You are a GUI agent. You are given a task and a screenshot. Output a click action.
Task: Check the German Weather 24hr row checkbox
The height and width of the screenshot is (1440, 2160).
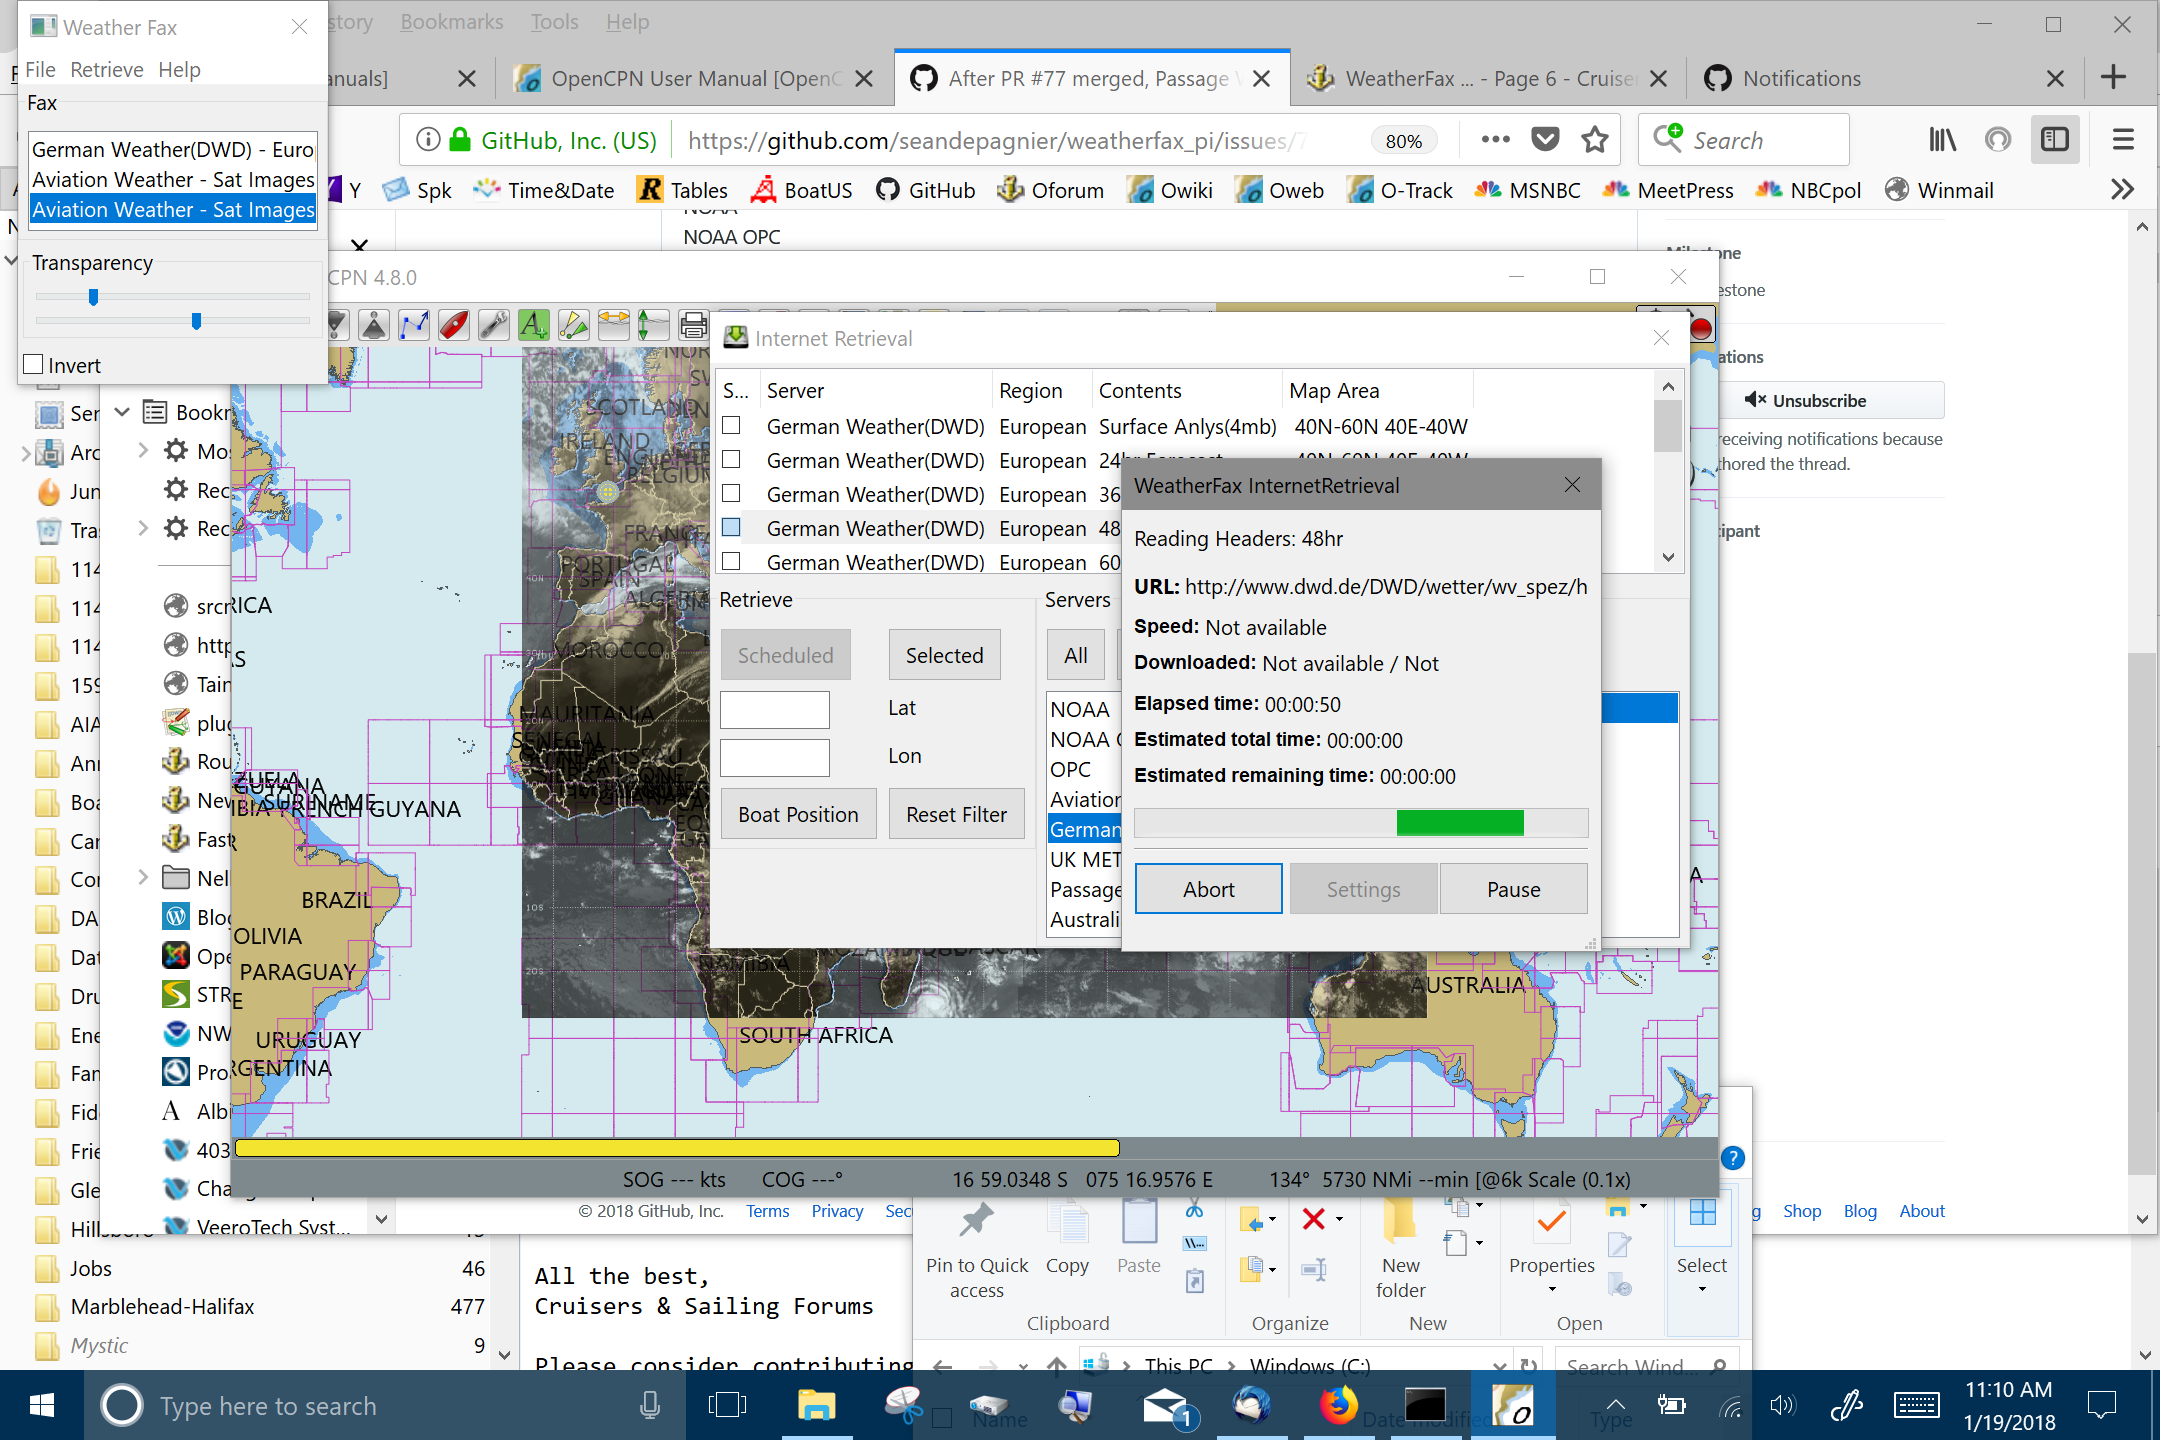click(732, 460)
